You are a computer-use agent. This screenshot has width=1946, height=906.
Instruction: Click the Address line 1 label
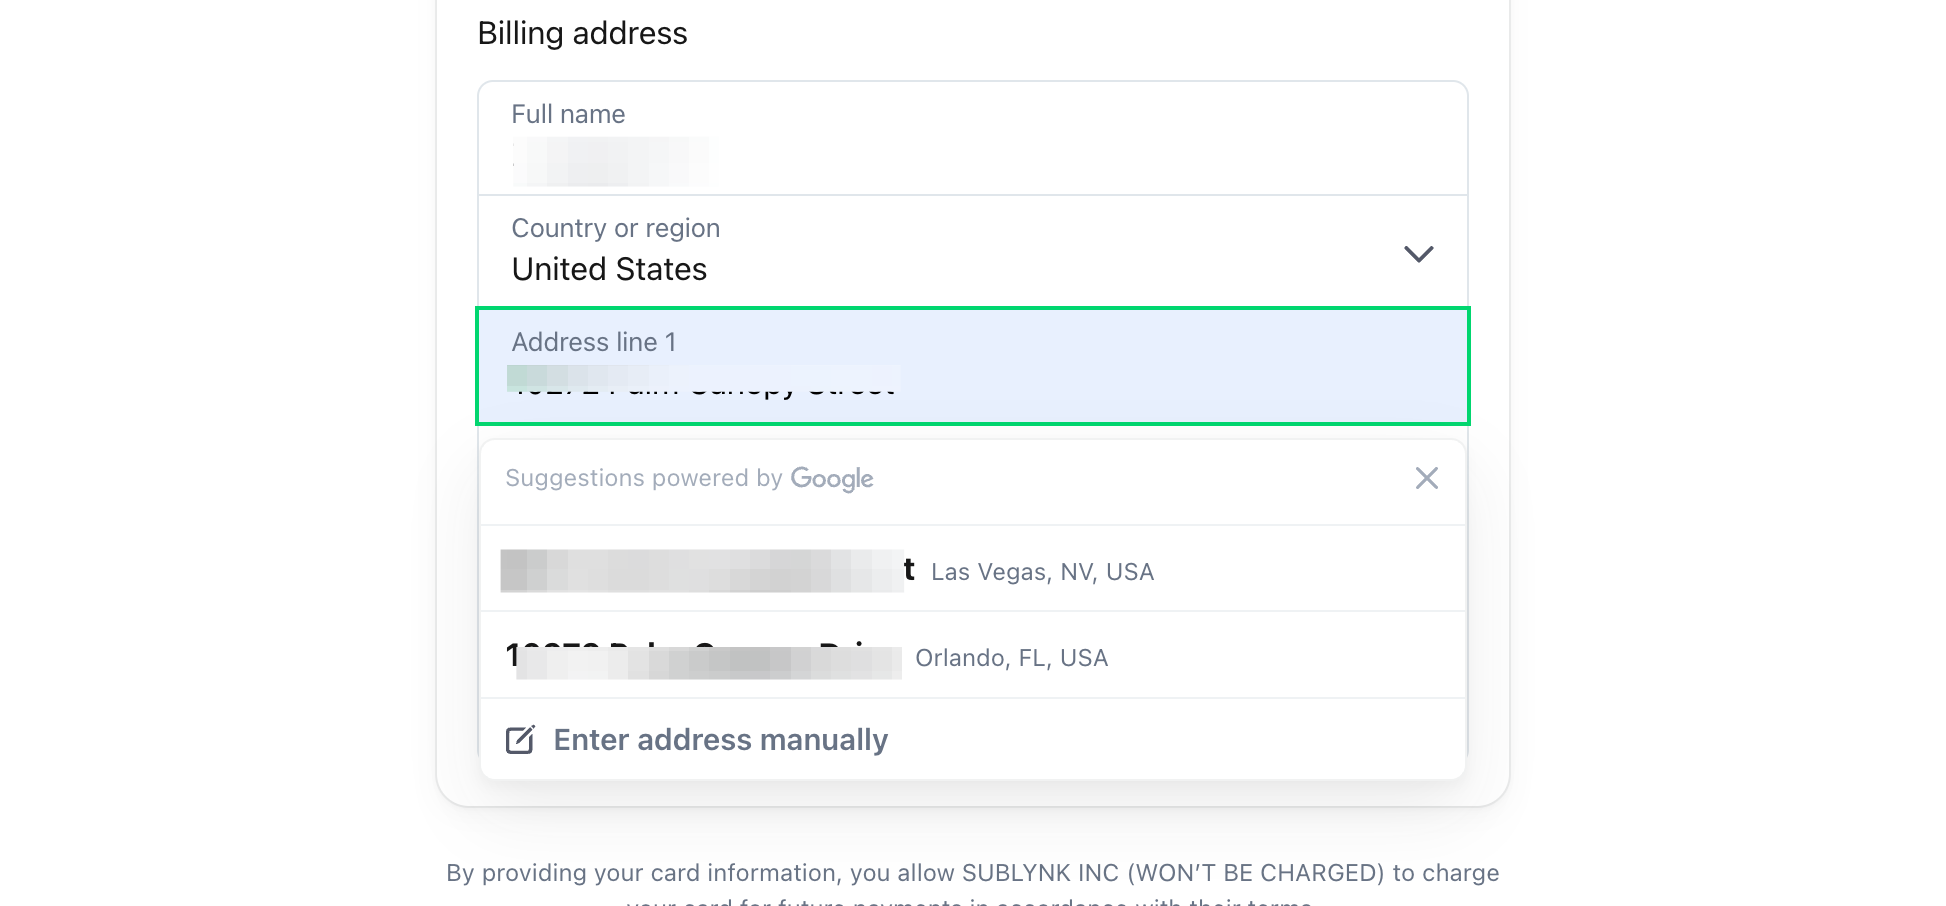point(594,342)
